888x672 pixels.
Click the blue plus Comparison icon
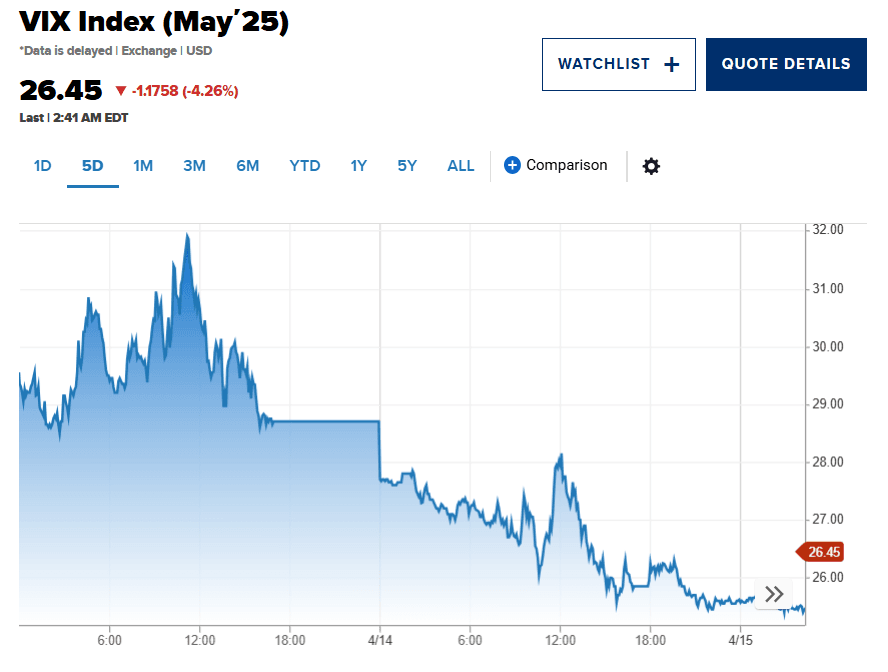tap(512, 166)
